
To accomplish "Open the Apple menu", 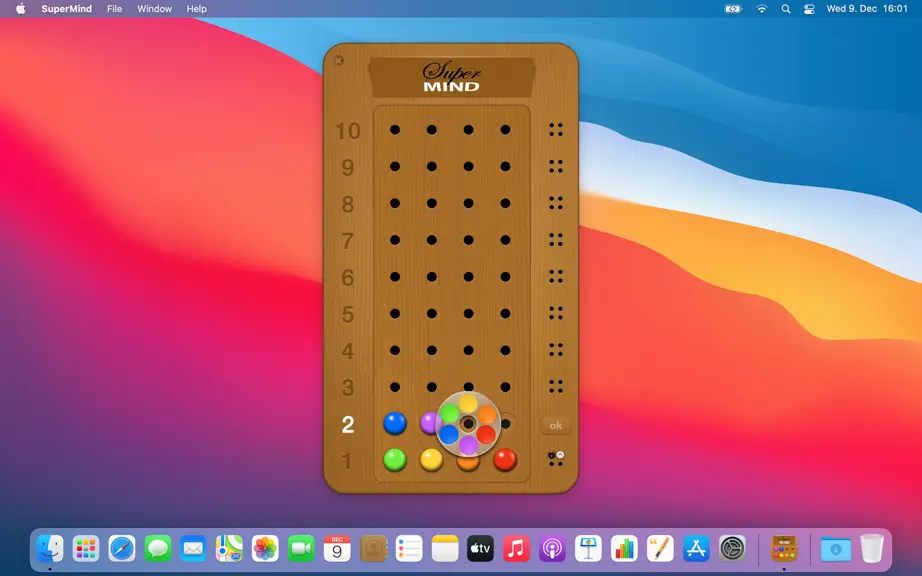I will [21, 8].
